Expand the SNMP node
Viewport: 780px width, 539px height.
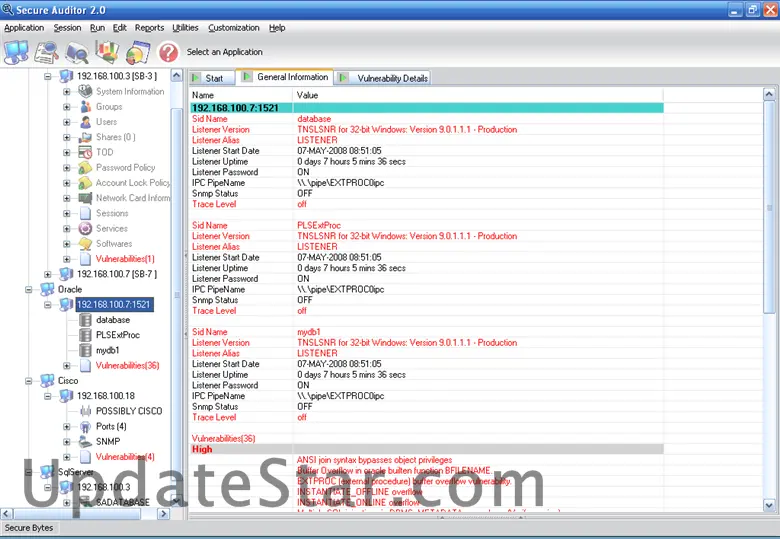[x=67, y=442]
